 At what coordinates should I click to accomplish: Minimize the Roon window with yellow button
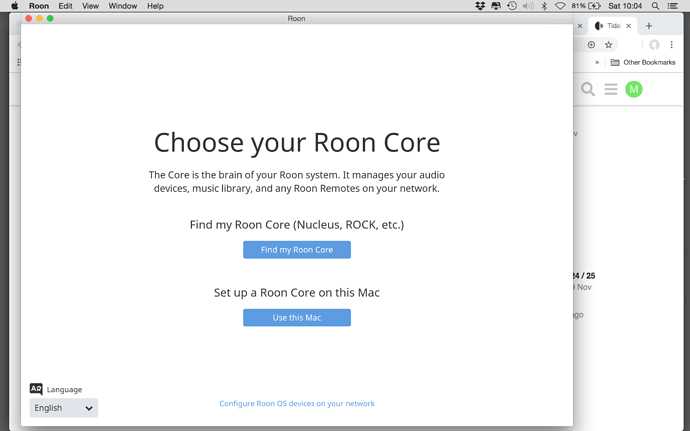[39, 18]
